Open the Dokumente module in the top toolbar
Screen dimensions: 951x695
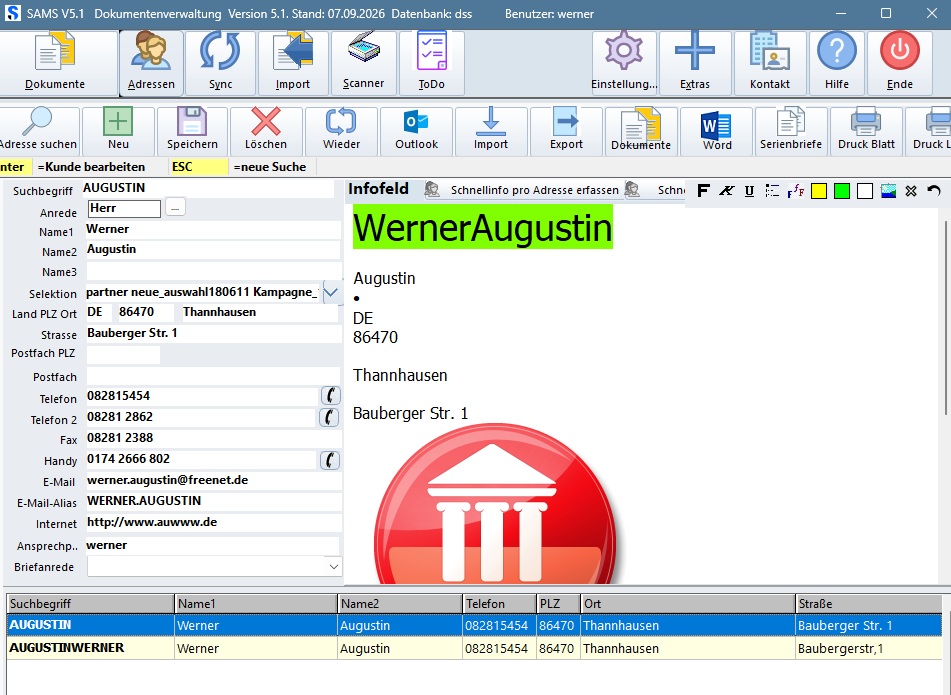[x=58, y=63]
